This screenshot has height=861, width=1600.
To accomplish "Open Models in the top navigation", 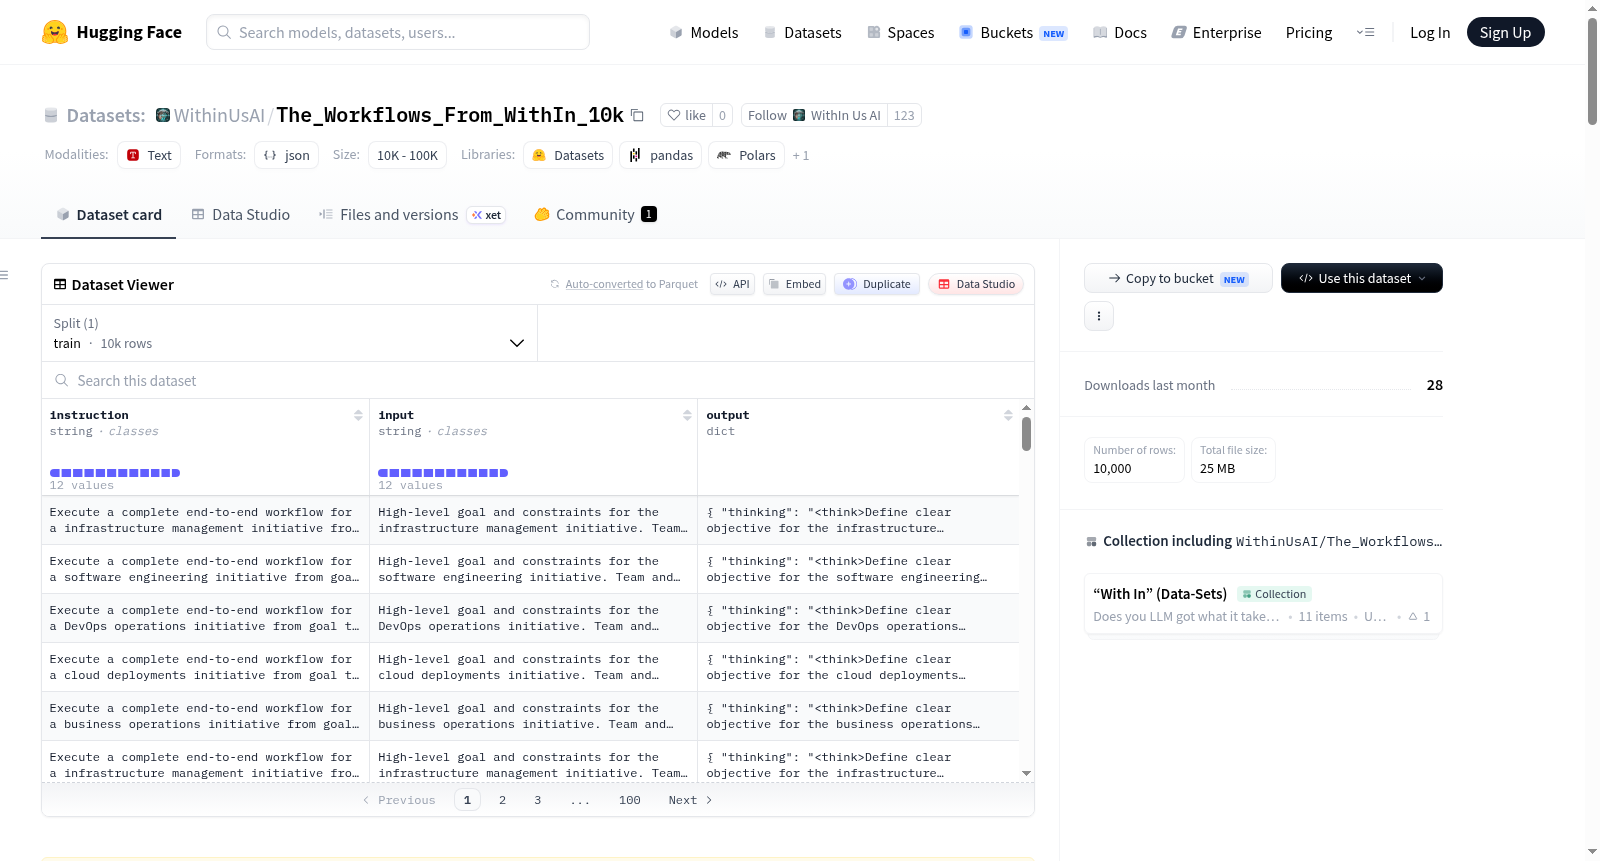I will coord(704,32).
